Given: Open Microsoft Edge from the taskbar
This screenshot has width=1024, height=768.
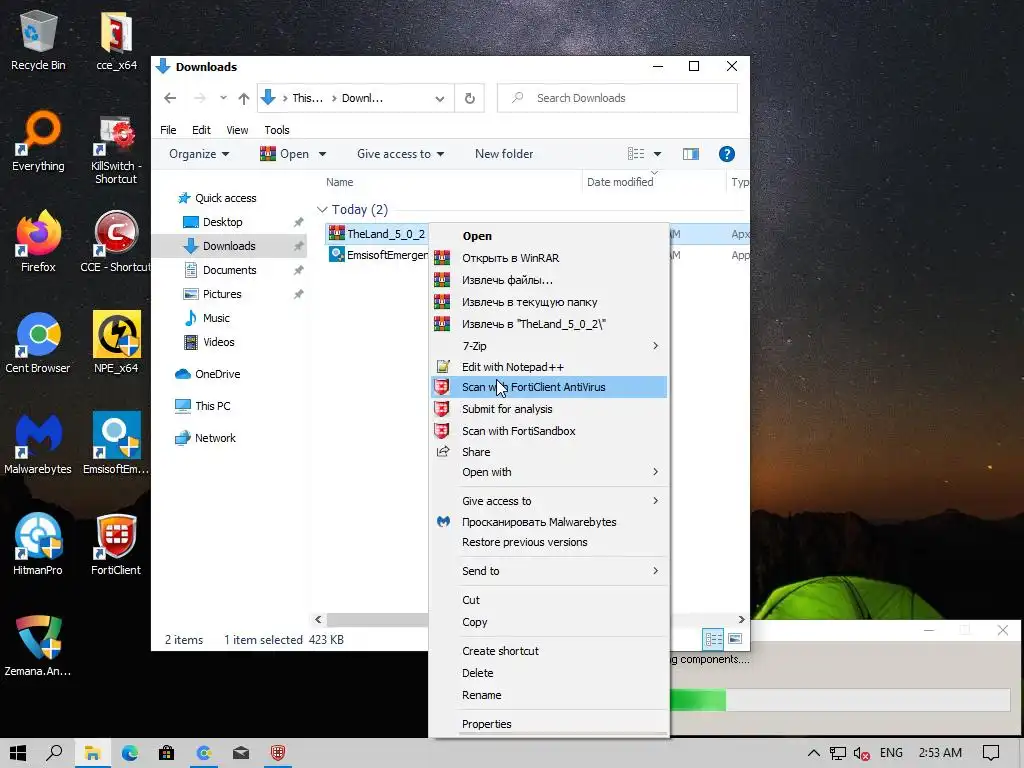Looking at the screenshot, I should pos(129,753).
